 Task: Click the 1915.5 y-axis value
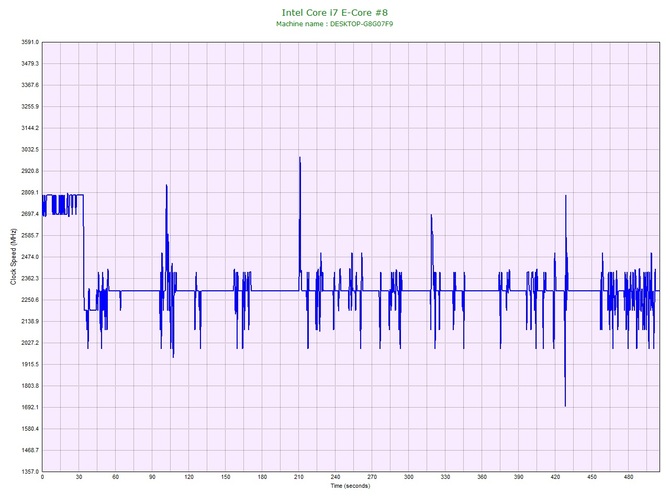tap(30, 364)
